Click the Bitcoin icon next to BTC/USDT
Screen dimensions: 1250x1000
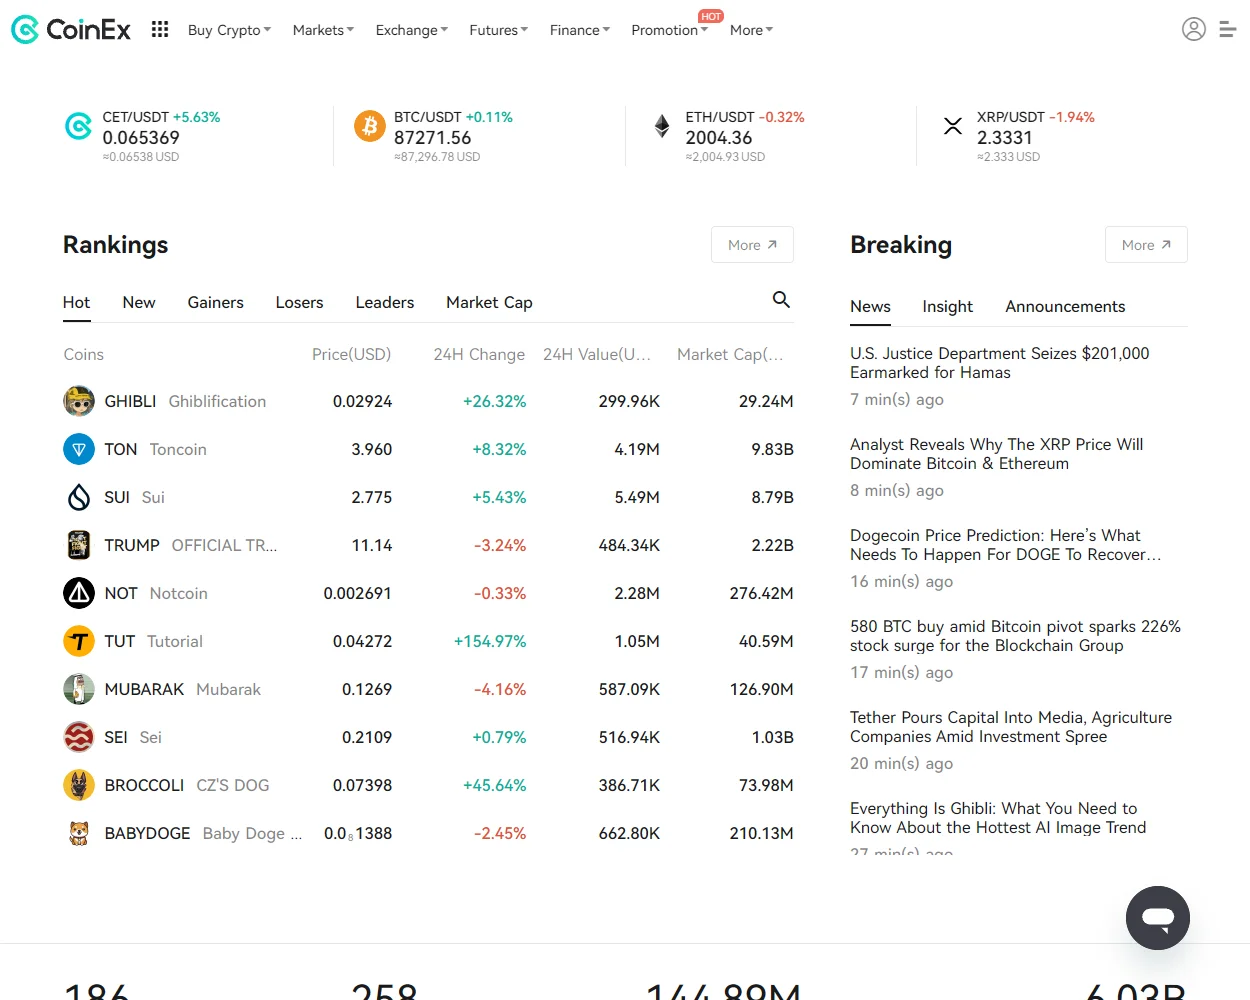click(x=370, y=126)
